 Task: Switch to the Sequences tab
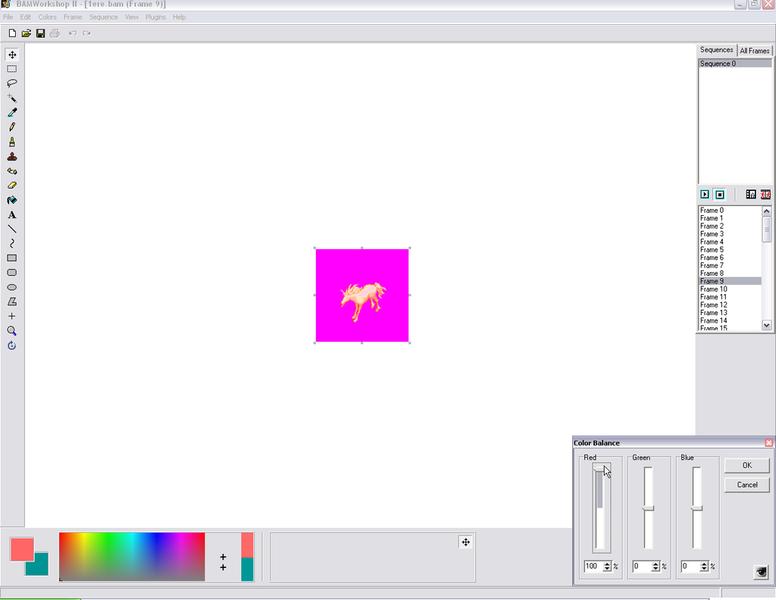pos(717,50)
